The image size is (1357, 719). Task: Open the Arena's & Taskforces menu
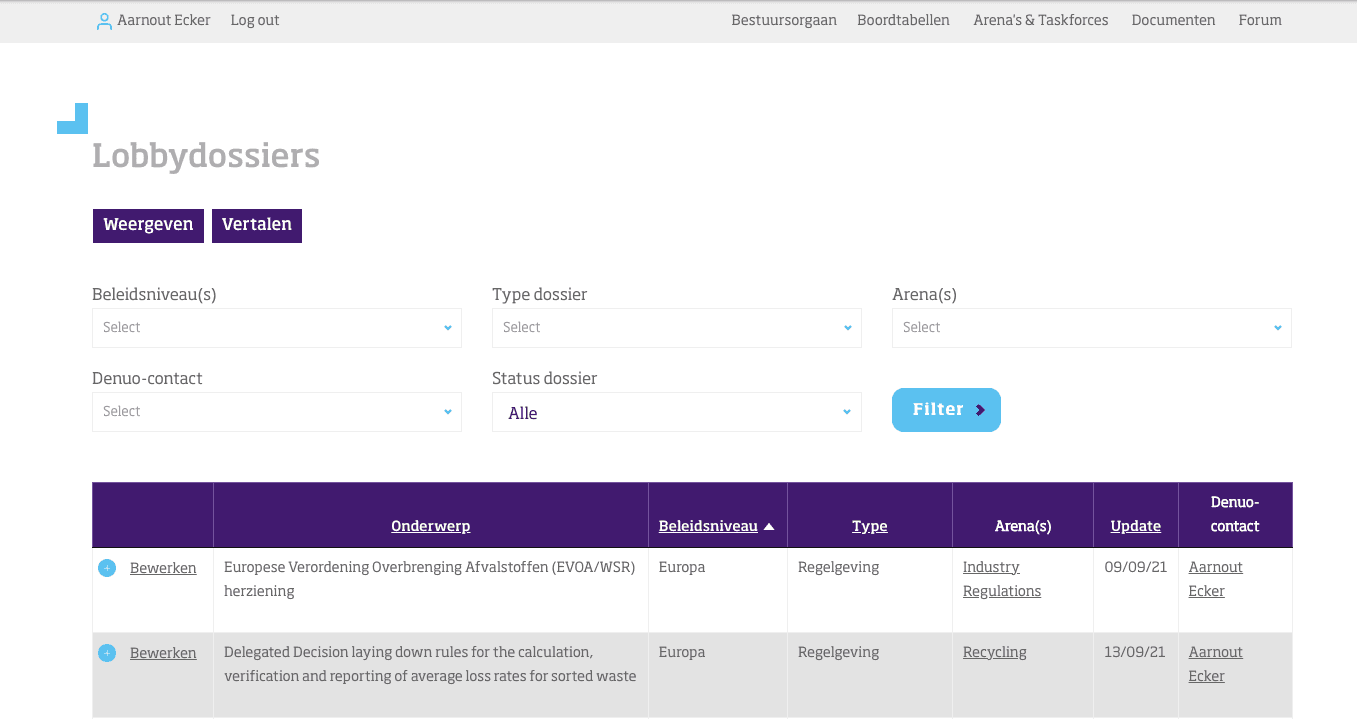click(x=1041, y=20)
